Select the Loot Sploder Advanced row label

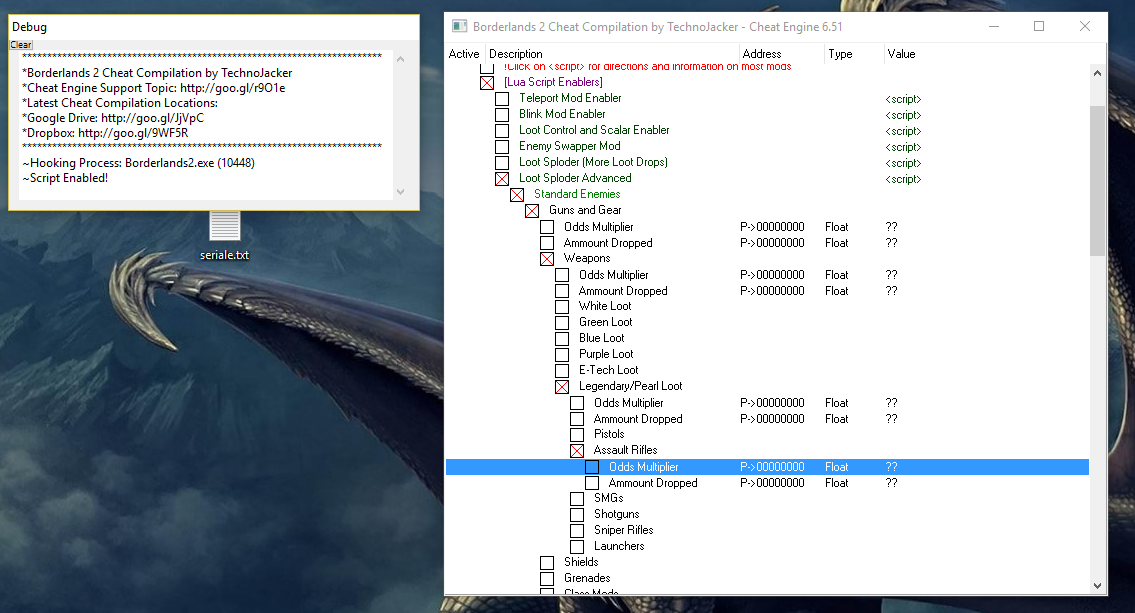click(575, 178)
